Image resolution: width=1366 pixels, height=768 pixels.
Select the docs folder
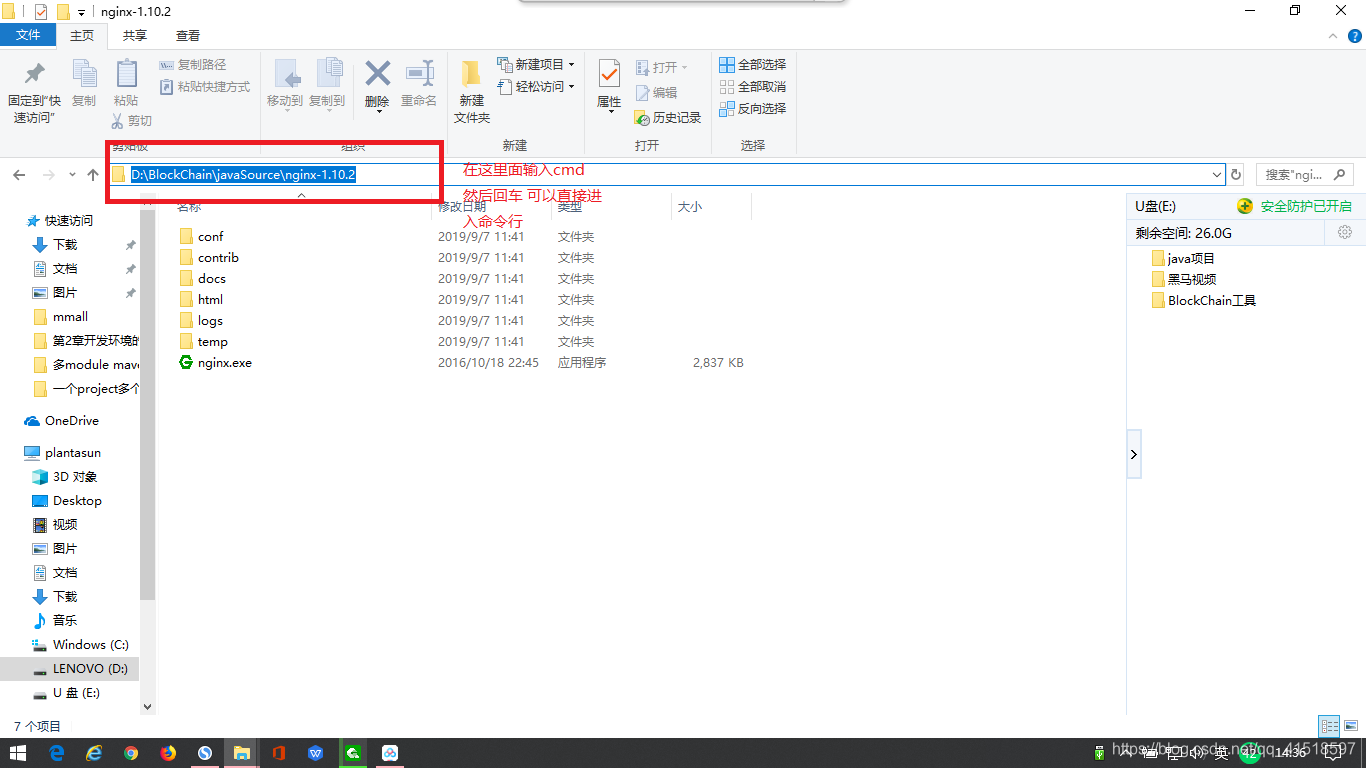pyautogui.click(x=212, y=279)
